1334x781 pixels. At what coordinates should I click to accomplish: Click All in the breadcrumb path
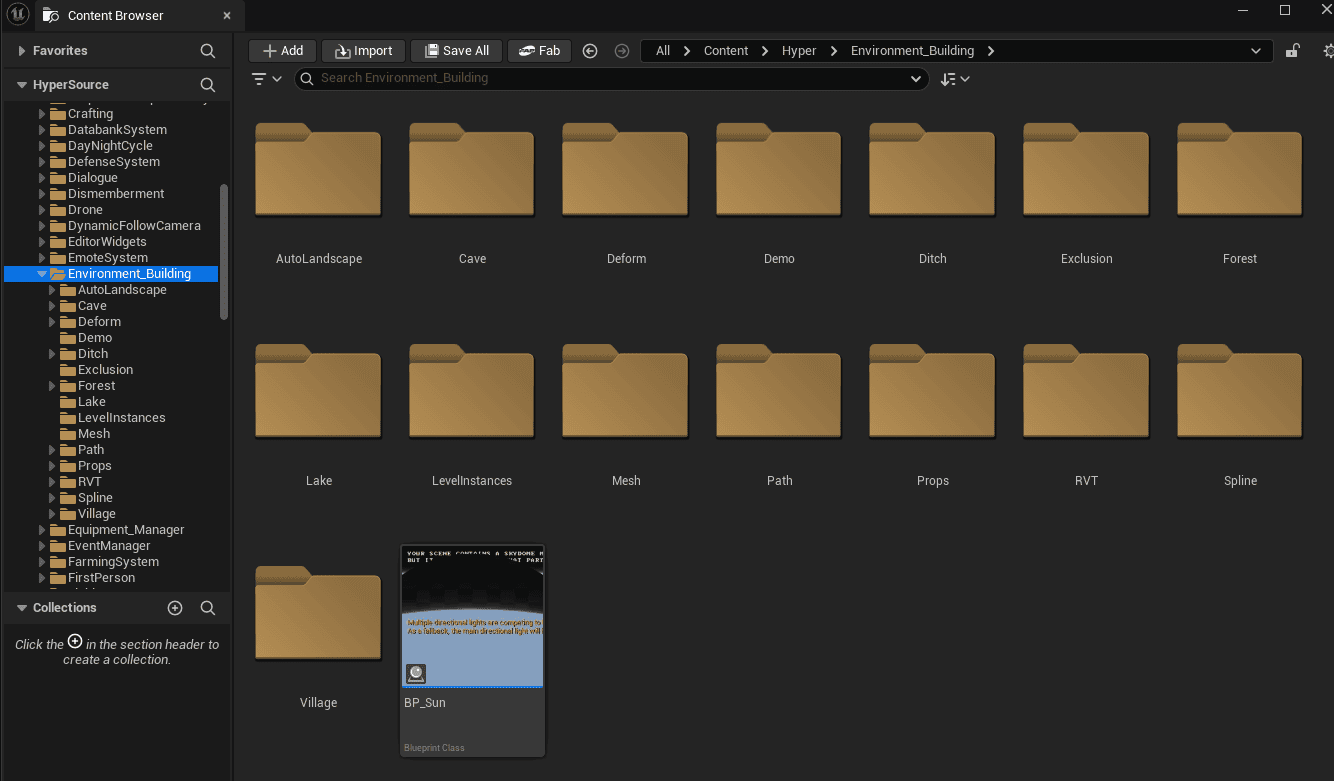point(663,51)
